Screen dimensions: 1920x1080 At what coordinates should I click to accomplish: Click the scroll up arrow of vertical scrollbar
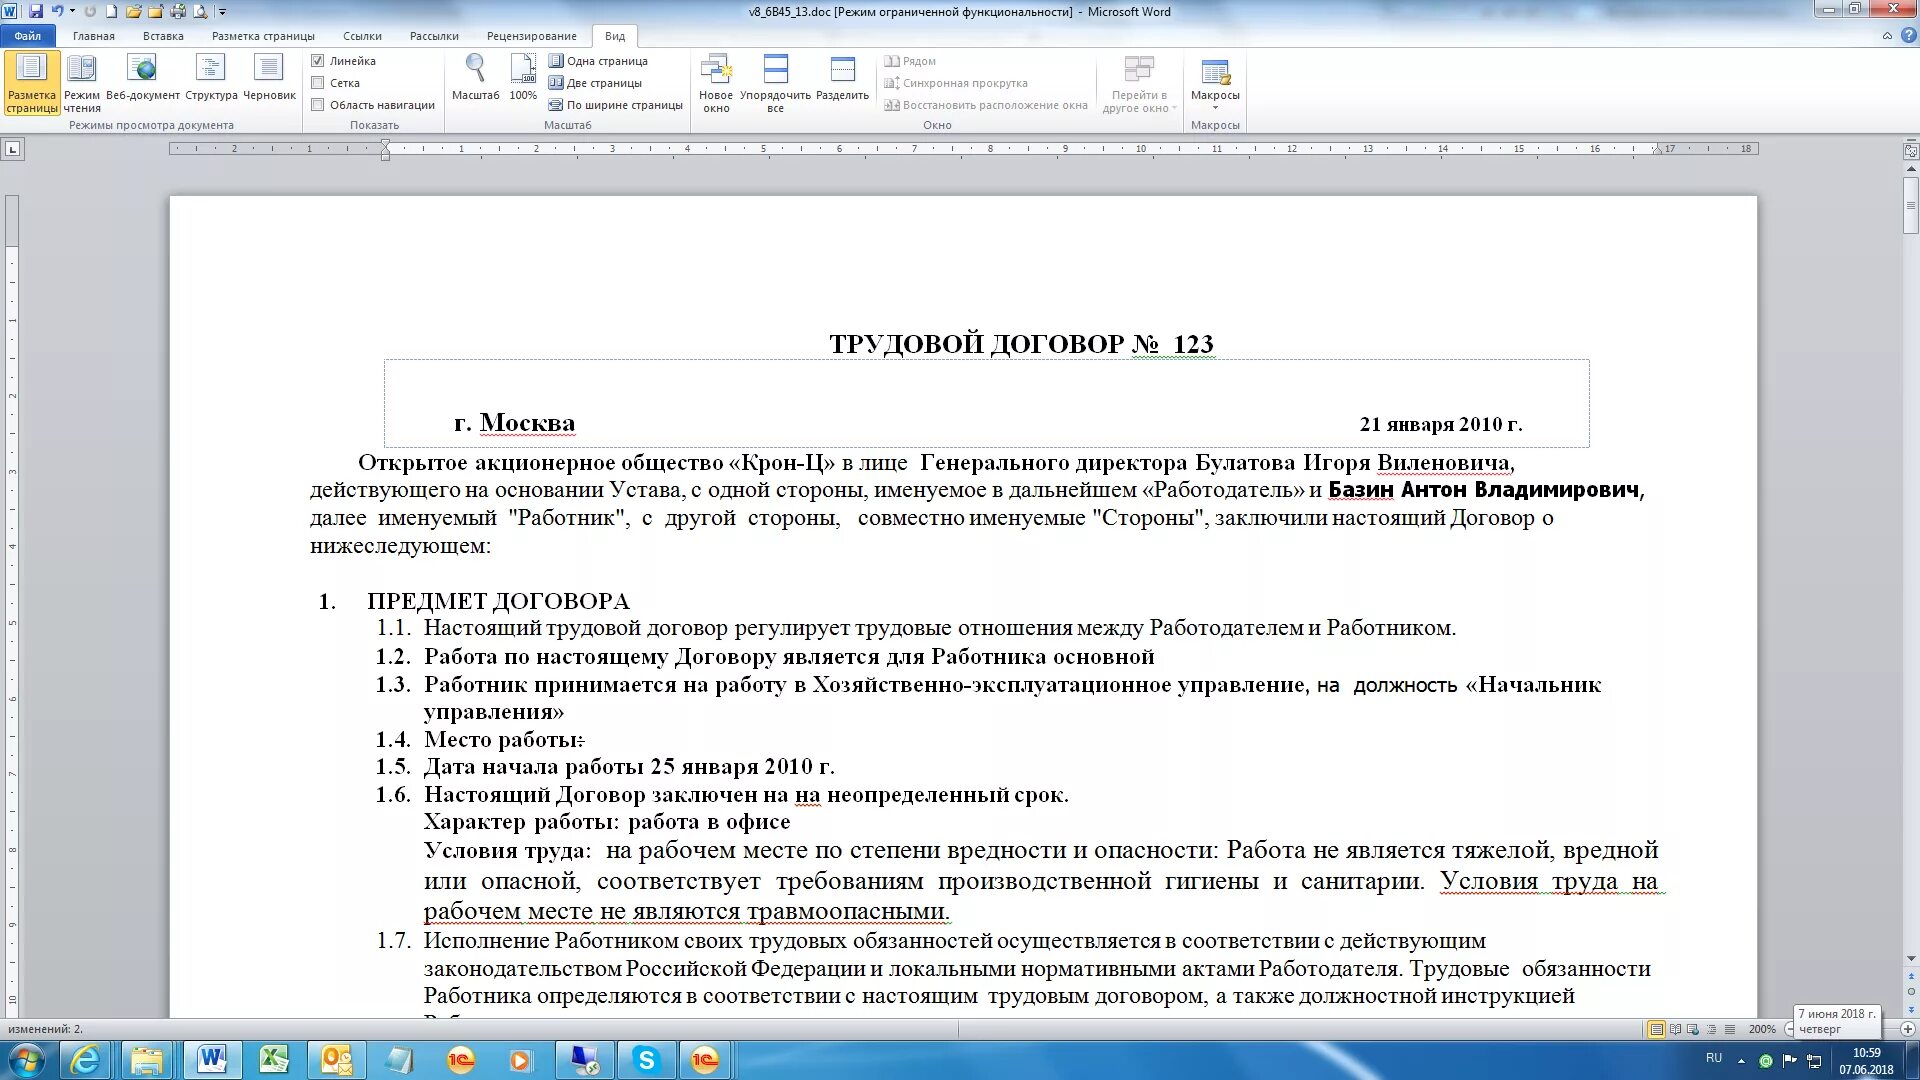pos(1910,168)
